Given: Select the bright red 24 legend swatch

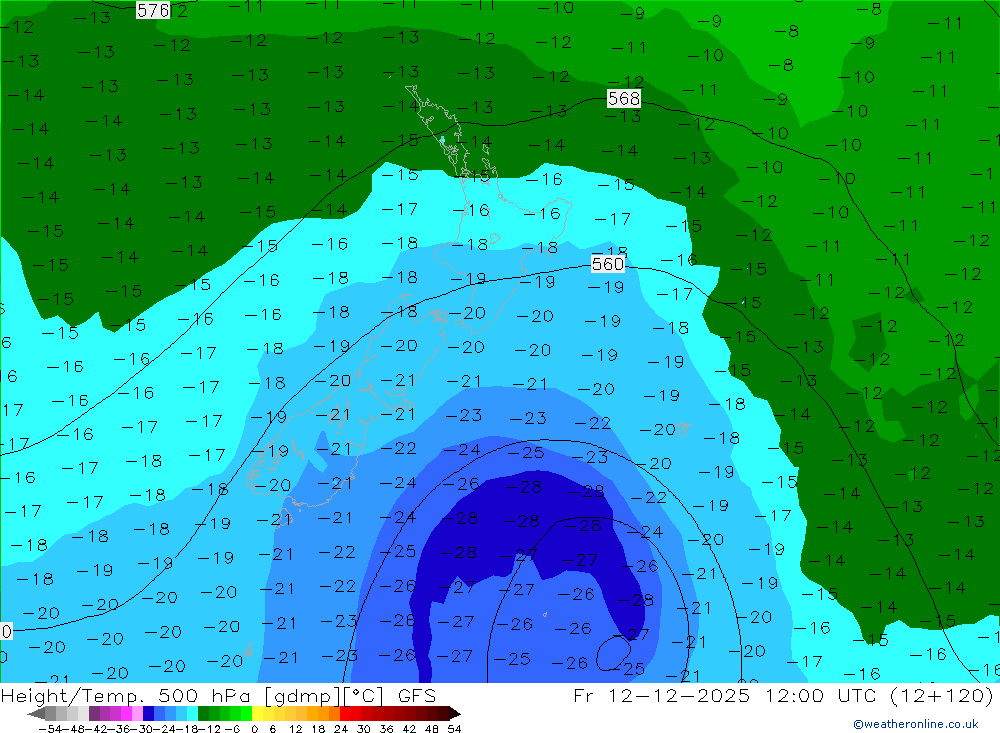Looking at the screenshot, I should pos(345,713).
